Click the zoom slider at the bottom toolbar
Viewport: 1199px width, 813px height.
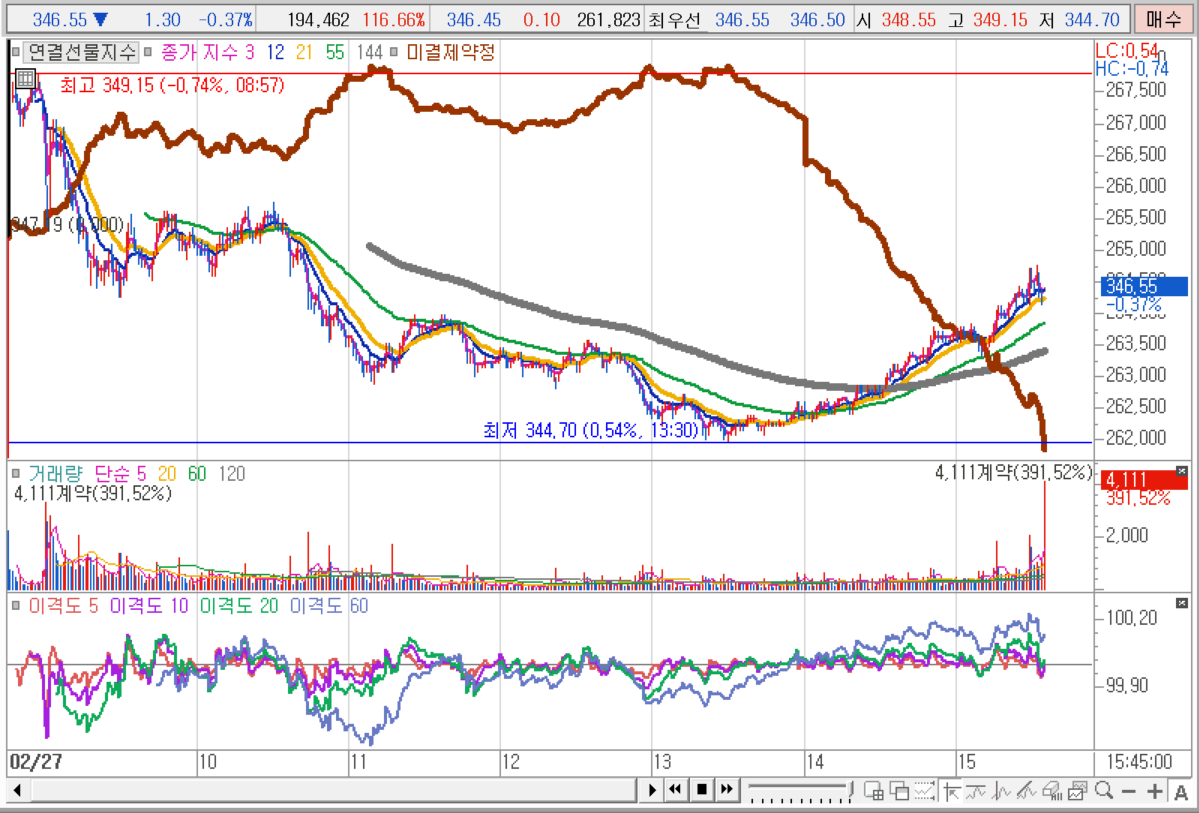click(x=800, y=790)
